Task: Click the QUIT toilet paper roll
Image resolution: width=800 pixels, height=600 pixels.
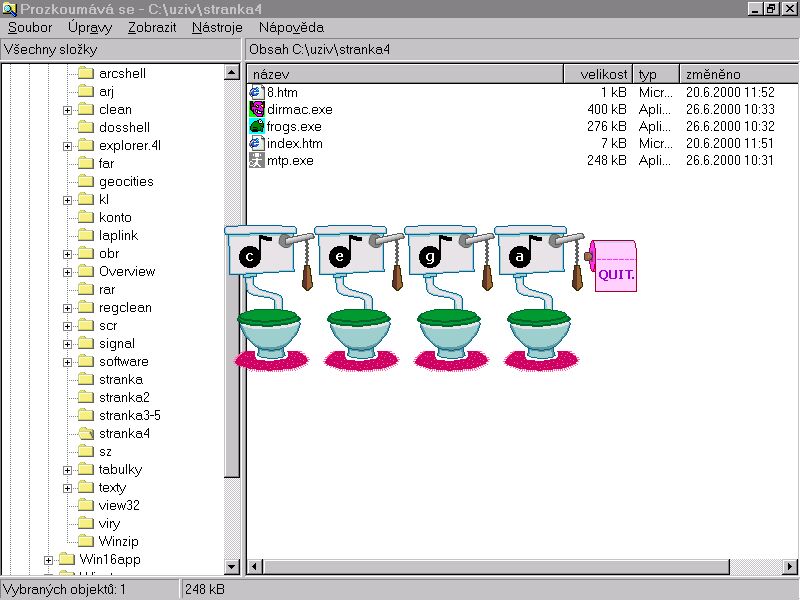Action: coord(615,267)
